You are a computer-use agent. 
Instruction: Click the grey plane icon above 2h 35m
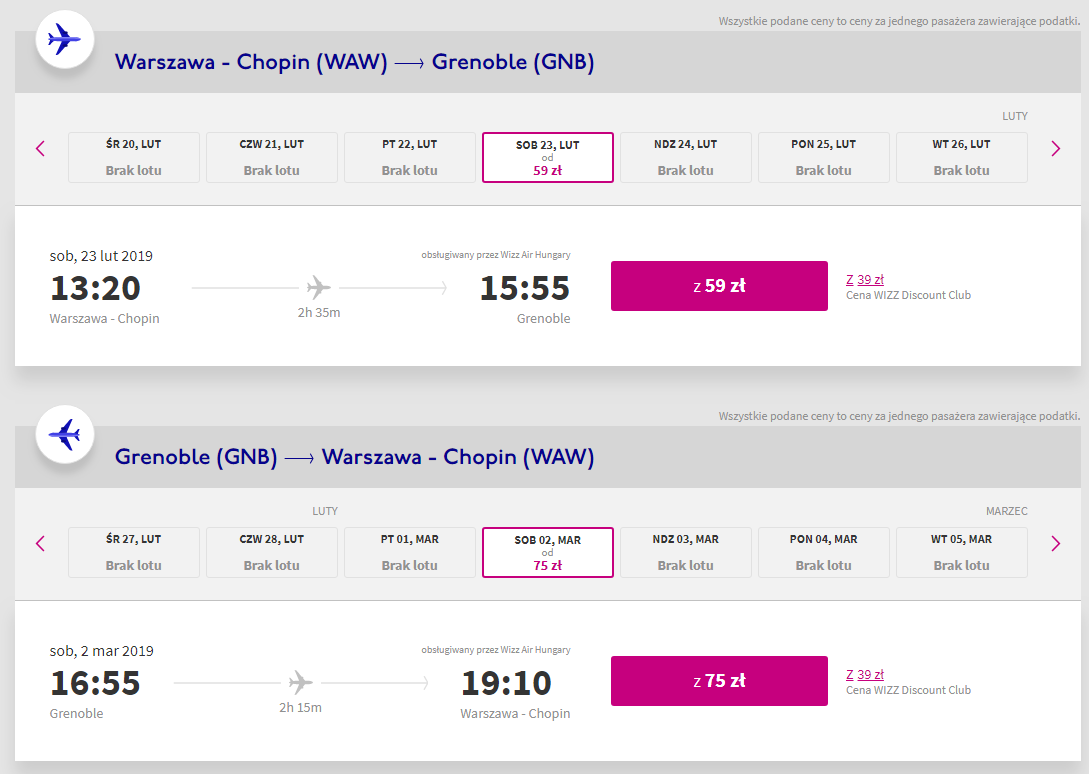coord(319,288)
